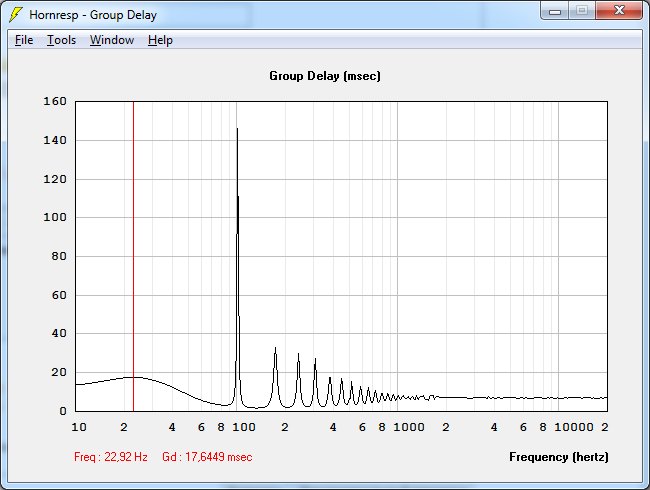This screenshot has height=490, width=650.
Task: Open the File menu
Action: point(24,40)
